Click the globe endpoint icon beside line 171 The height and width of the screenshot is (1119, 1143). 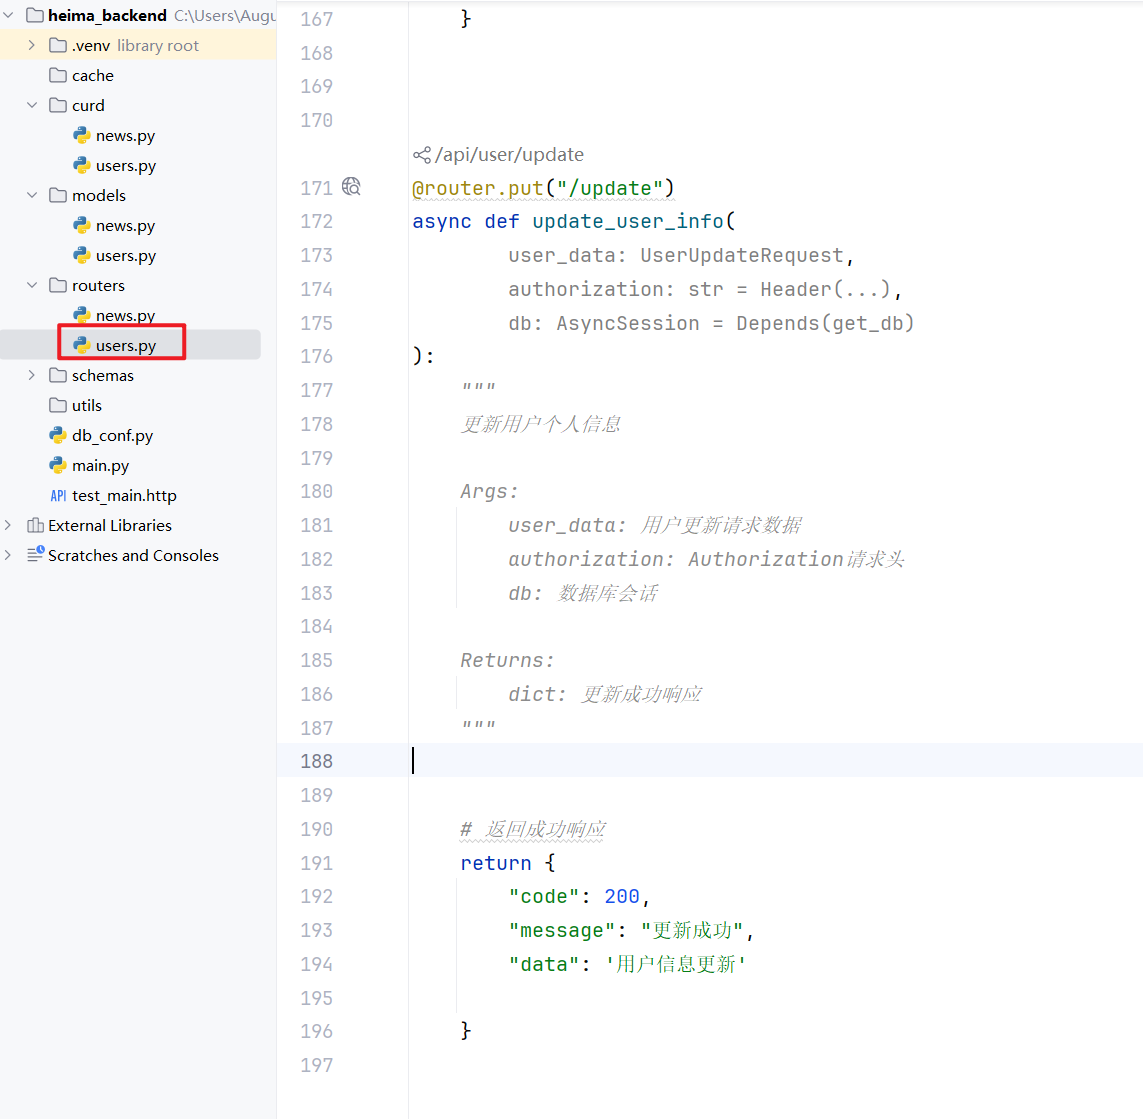[x=351, y=187]
